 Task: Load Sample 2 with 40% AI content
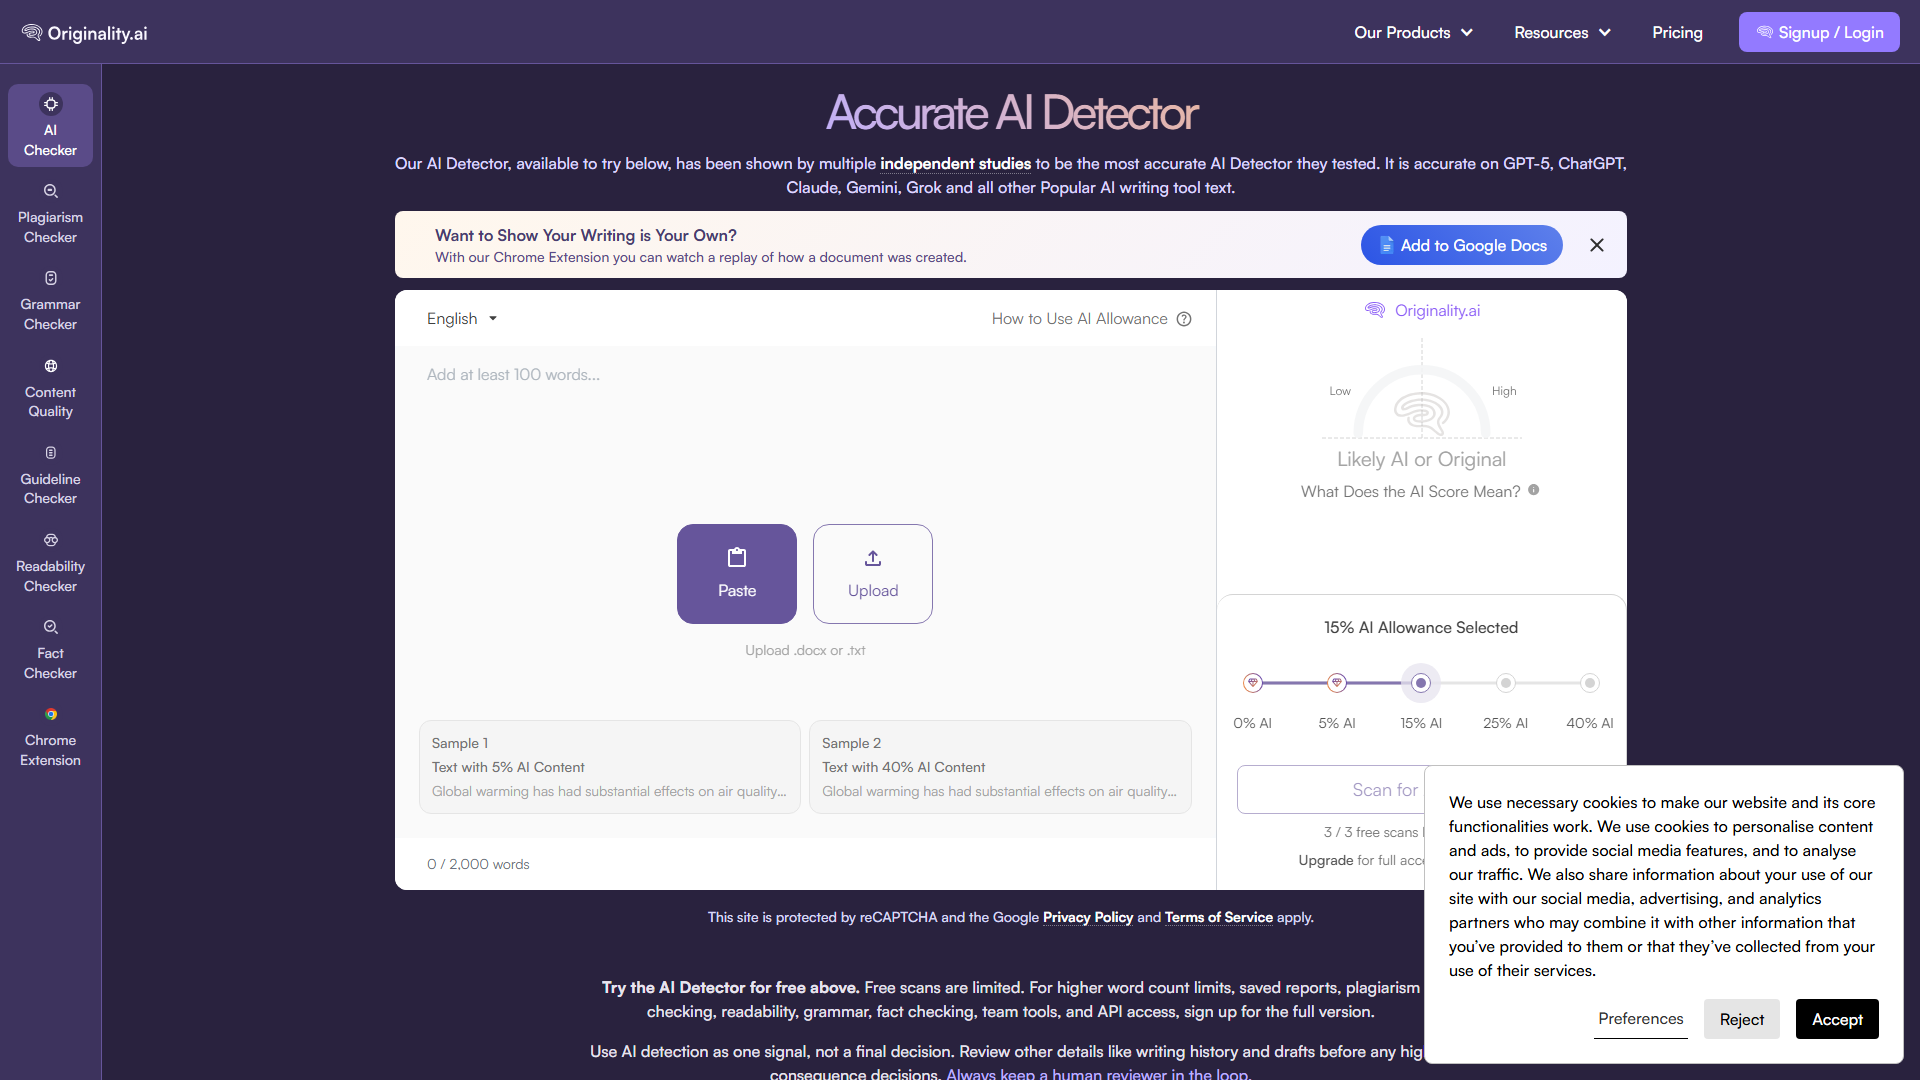coord(1000,767)
